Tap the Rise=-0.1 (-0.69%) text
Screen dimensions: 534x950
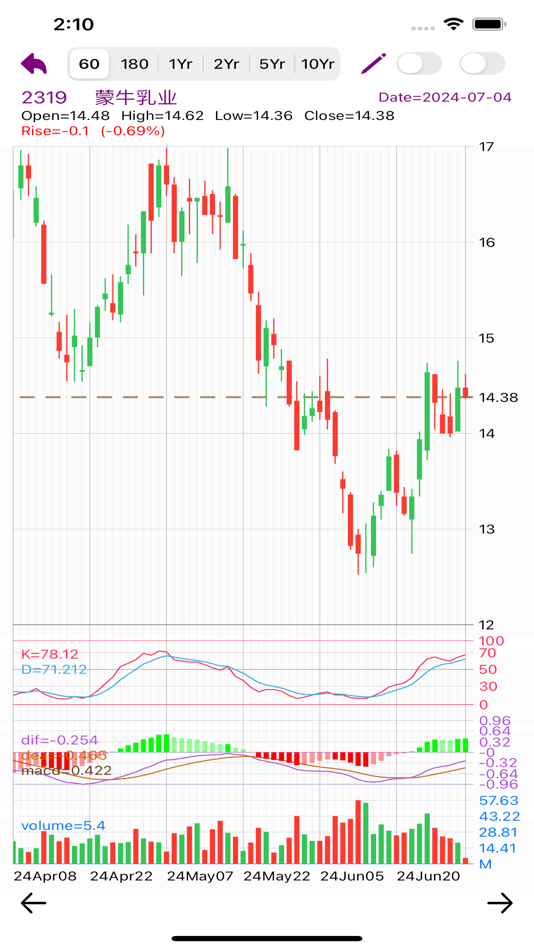pos(93,131)
